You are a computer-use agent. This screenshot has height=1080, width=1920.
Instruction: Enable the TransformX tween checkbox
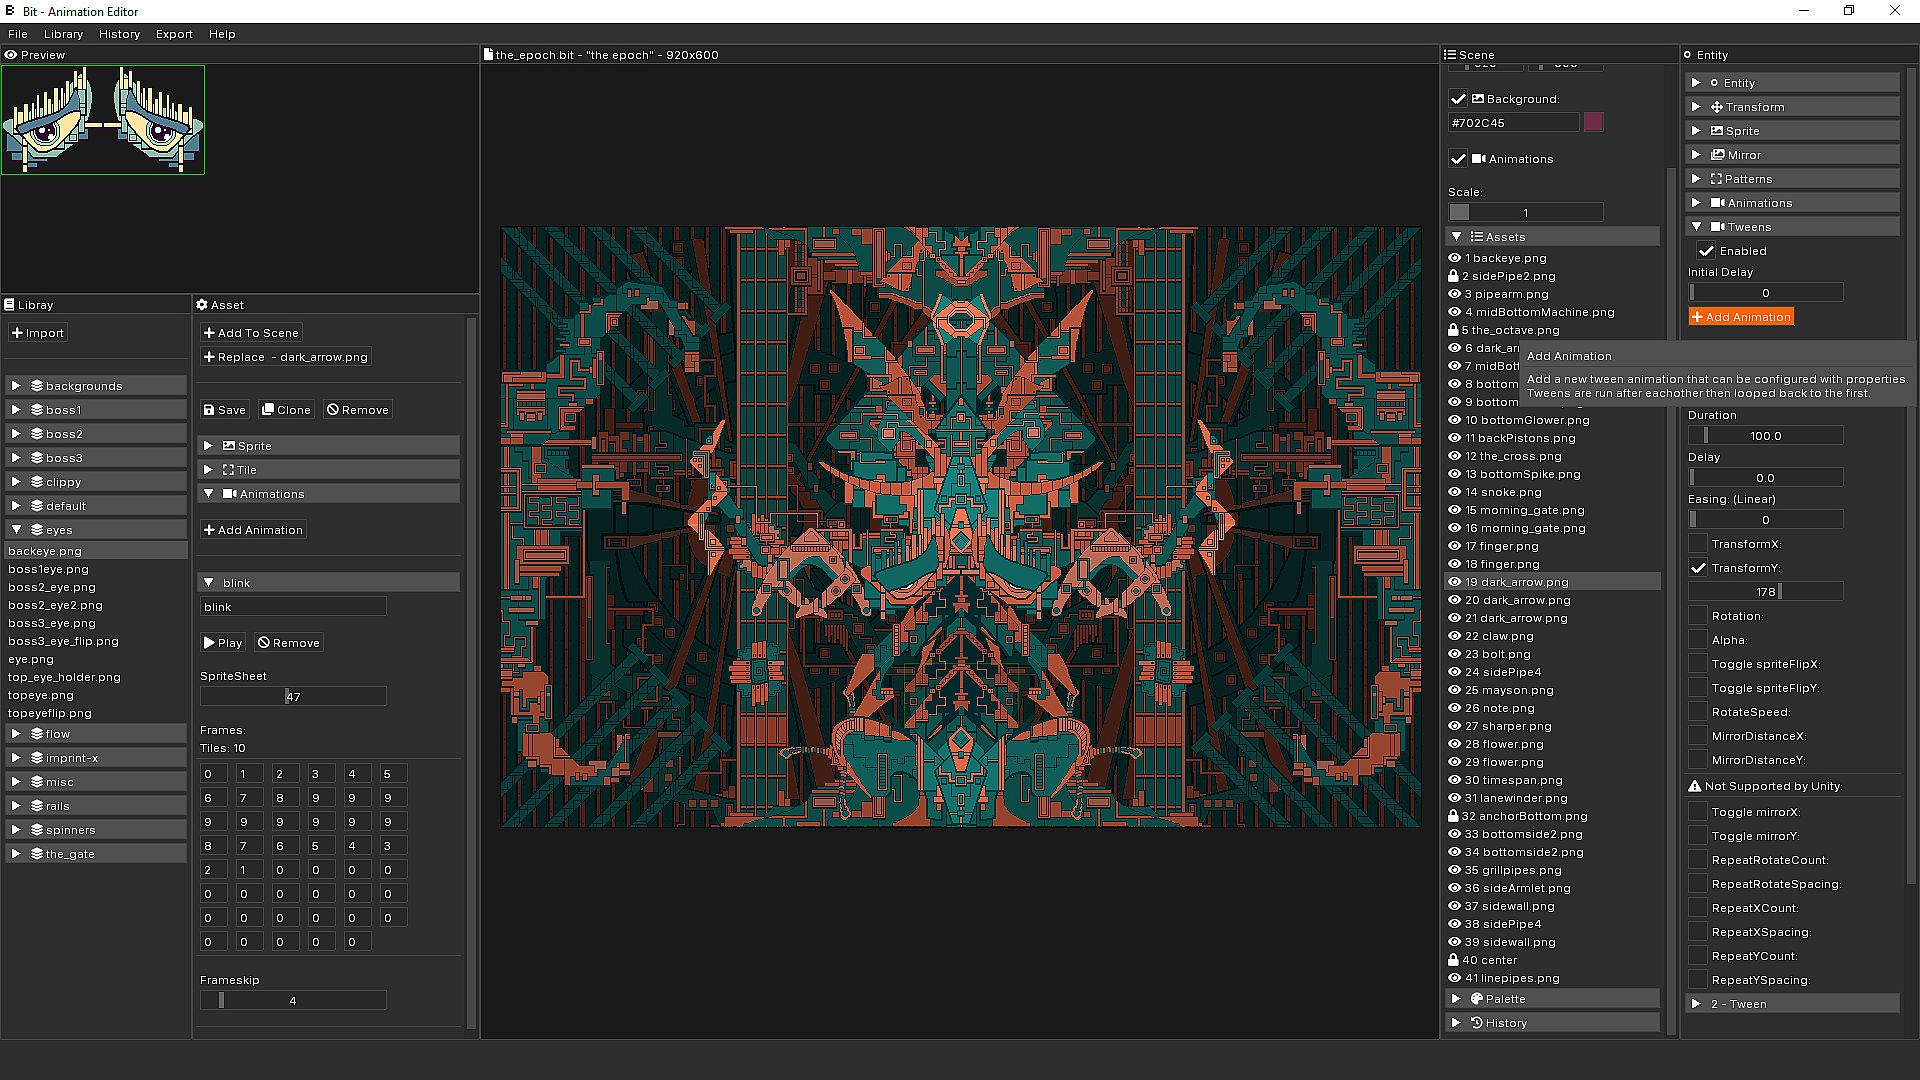point(1698,544)
